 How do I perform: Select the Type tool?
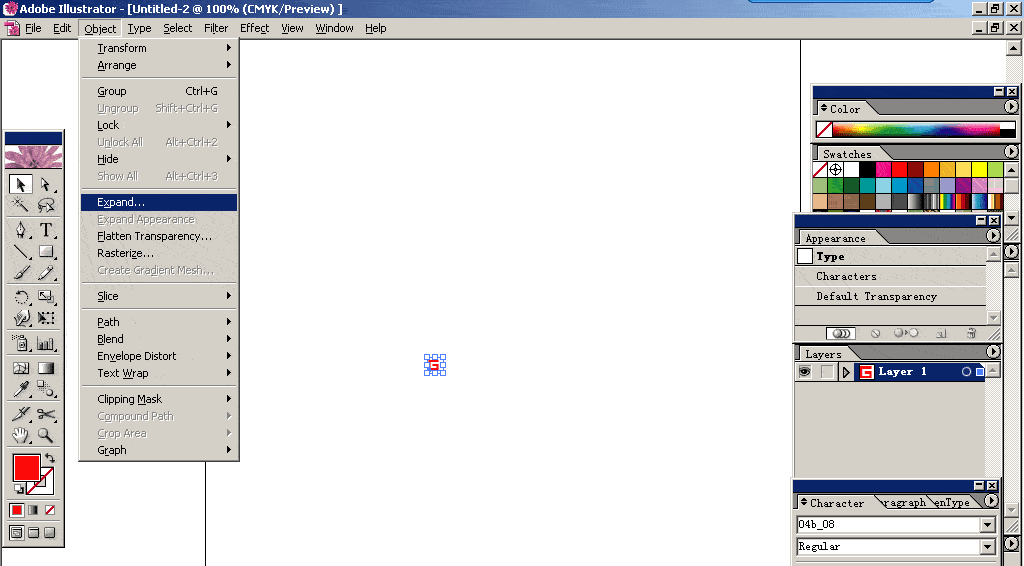(46, 230)
